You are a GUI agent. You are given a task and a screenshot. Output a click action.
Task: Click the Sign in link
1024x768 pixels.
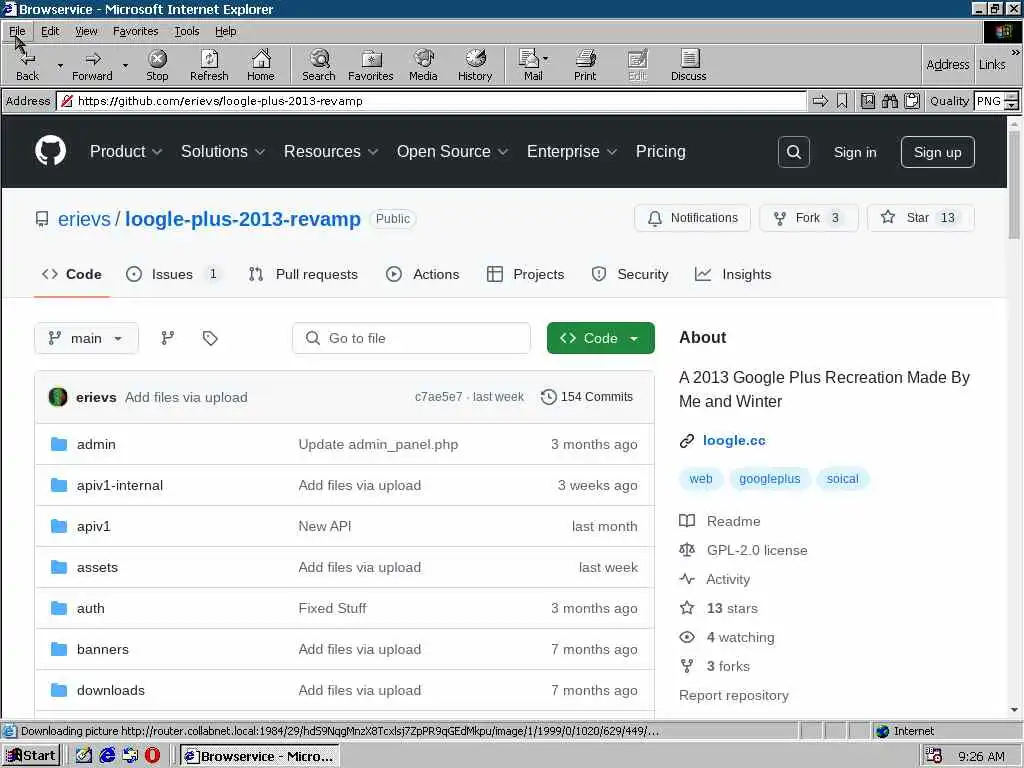point(855,152)
